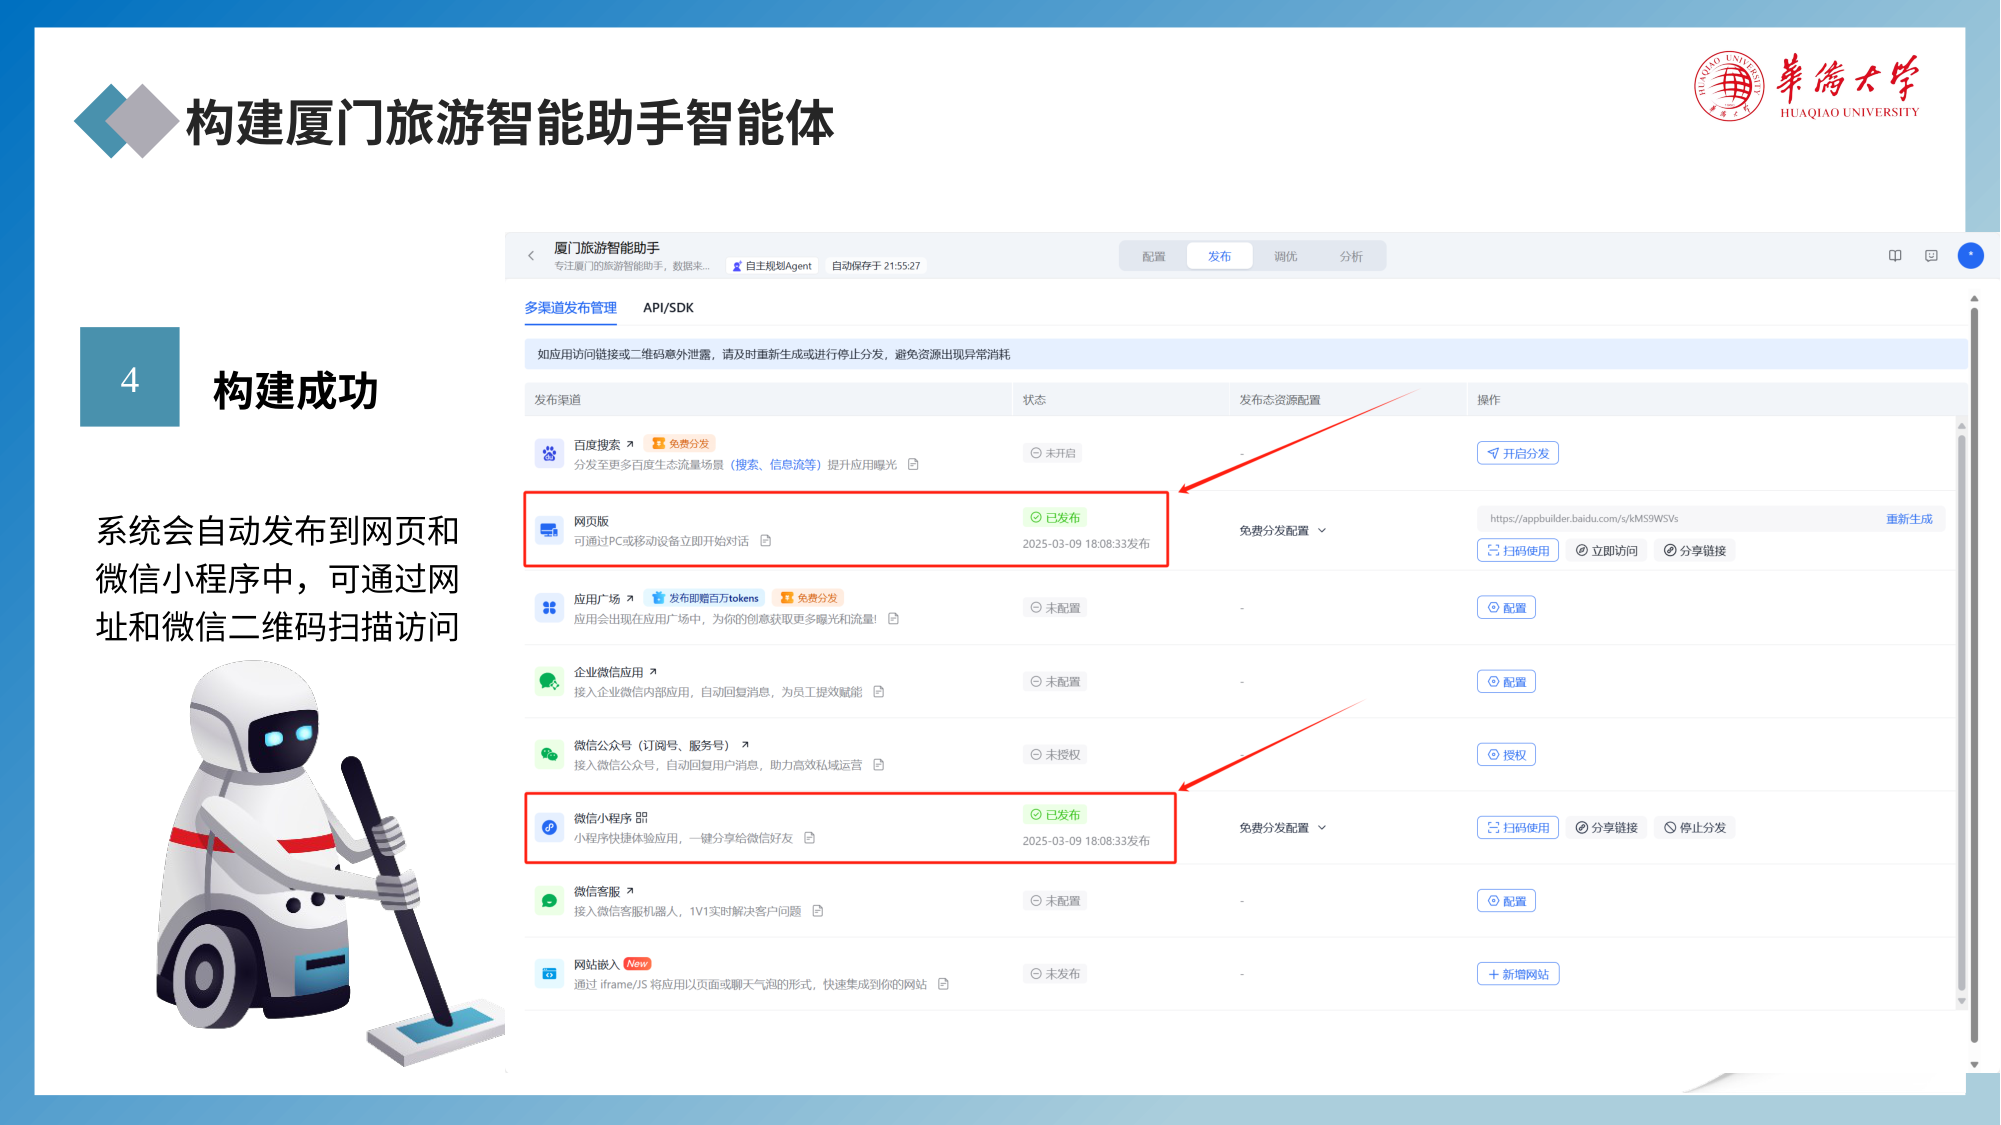Click 停止分发 for 微信小程序
Viewport: 2001px width, 1125px height.
tap(1695, 828)
